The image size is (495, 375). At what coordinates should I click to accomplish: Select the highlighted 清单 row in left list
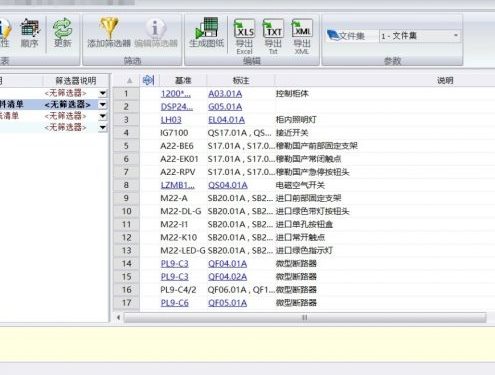pos(54,104)
